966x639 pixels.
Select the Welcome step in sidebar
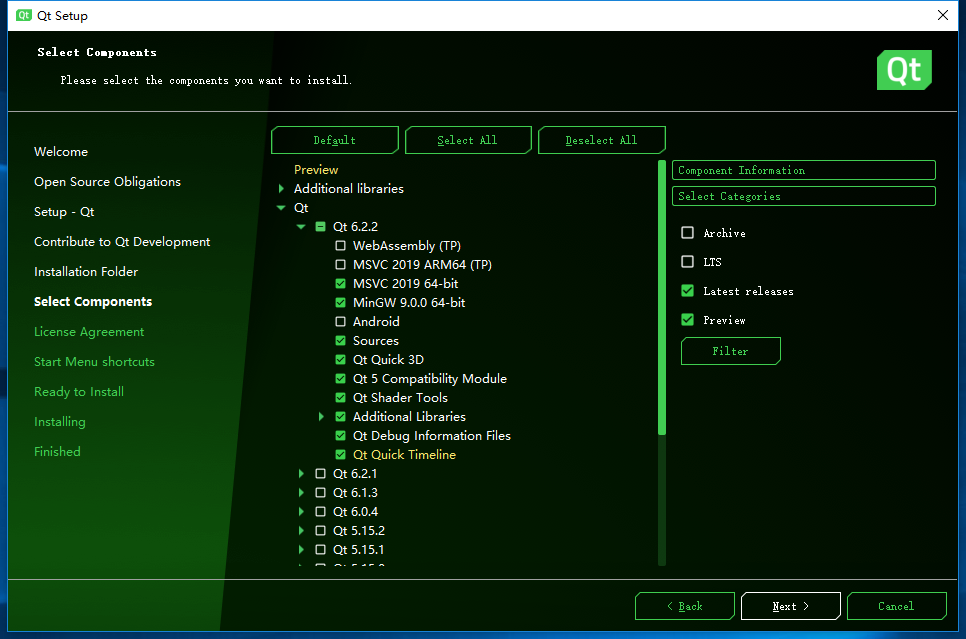(x=61, y=152)
